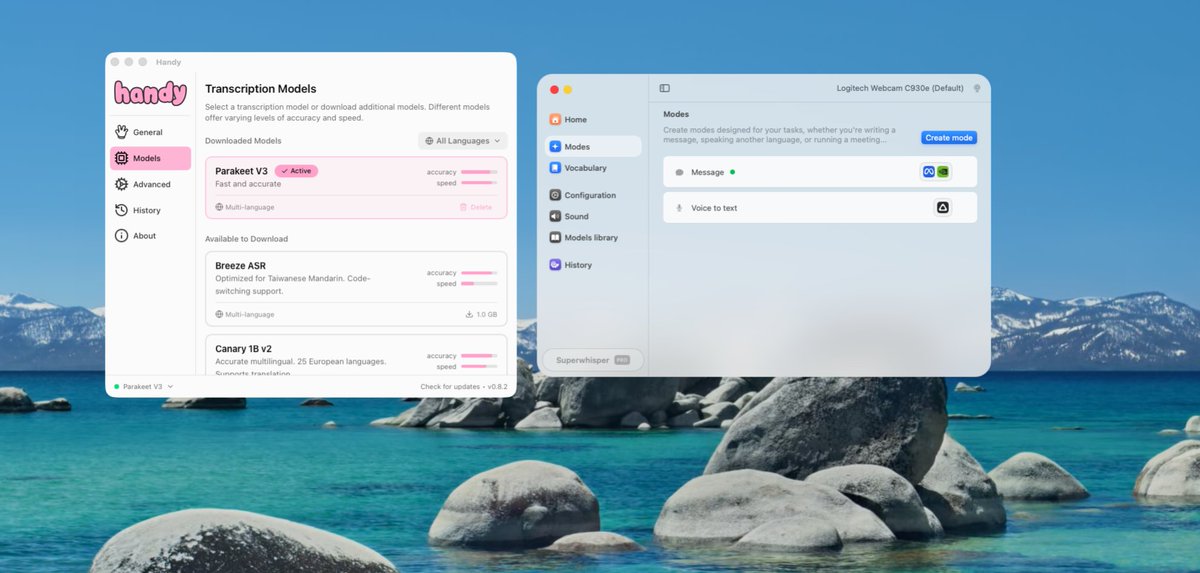
Task: Click the Active badge on Parakeet V3
Action: click(x=296, y=171)
